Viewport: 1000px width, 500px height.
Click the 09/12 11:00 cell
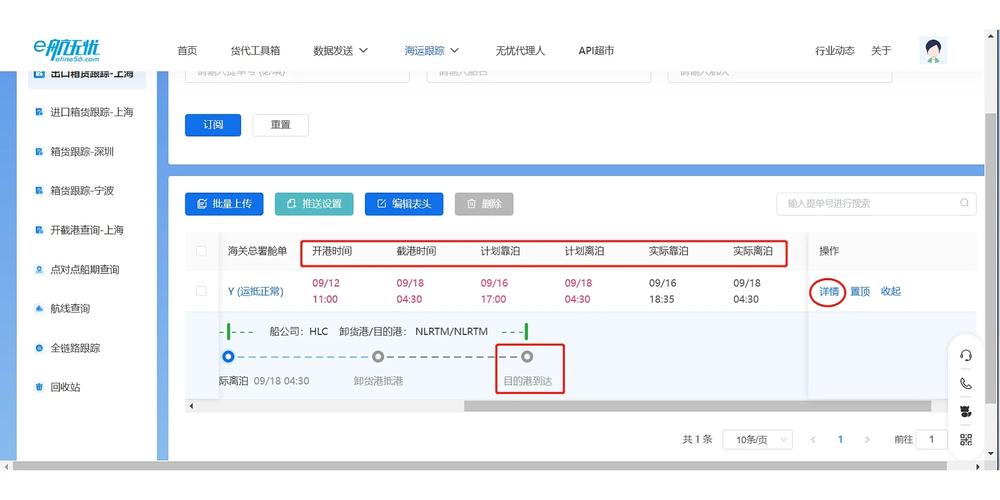[x=325, y=291]
